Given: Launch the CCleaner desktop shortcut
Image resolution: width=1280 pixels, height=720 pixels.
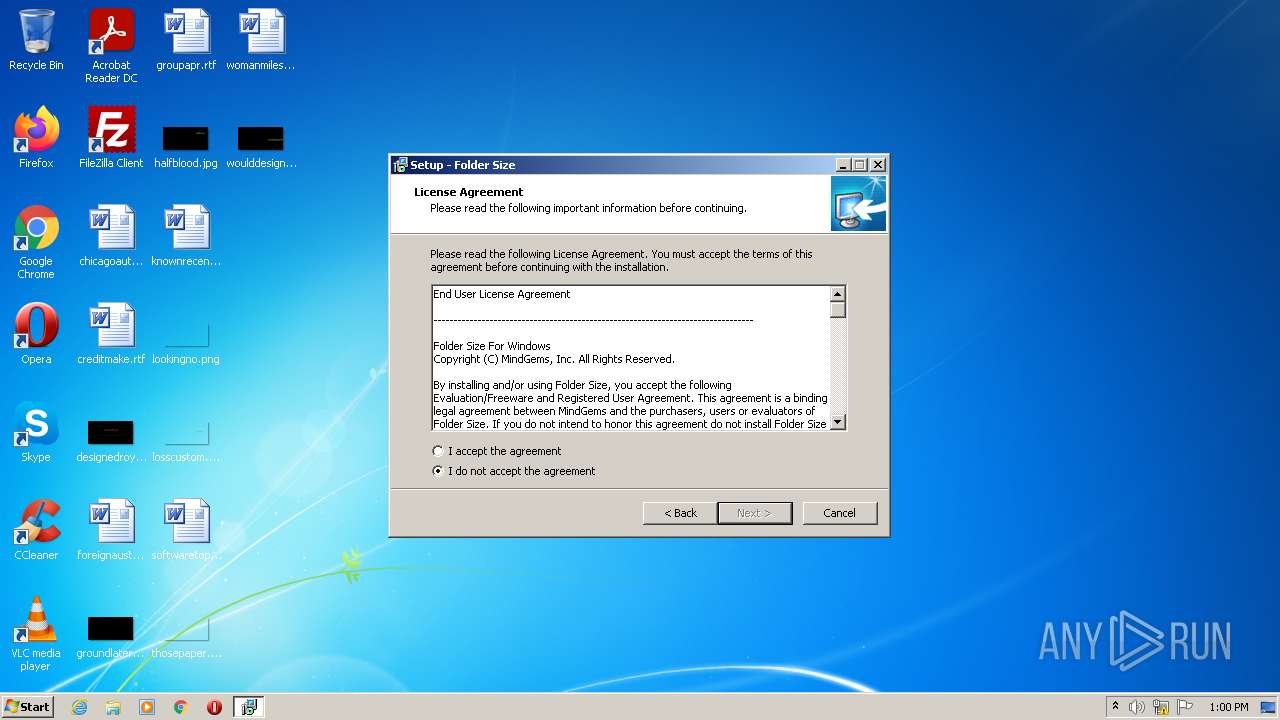Looking at the screenshot, I should click(36, 530).
